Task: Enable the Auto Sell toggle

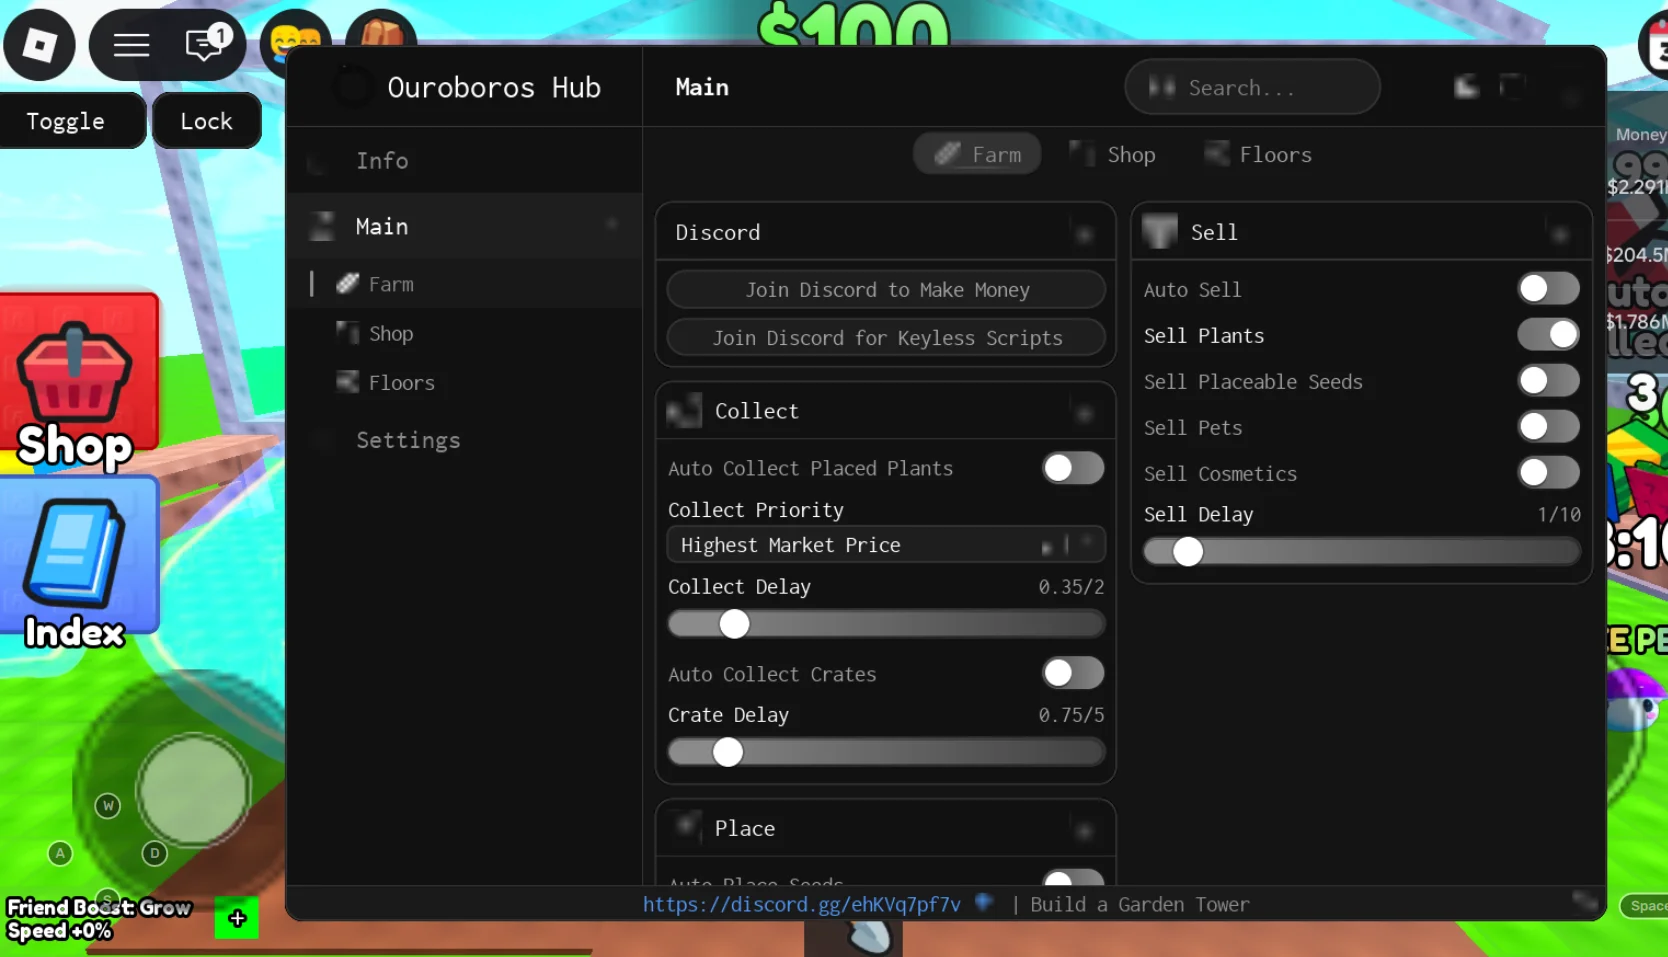Action: pyautogui.click(x=1548, y=289)
